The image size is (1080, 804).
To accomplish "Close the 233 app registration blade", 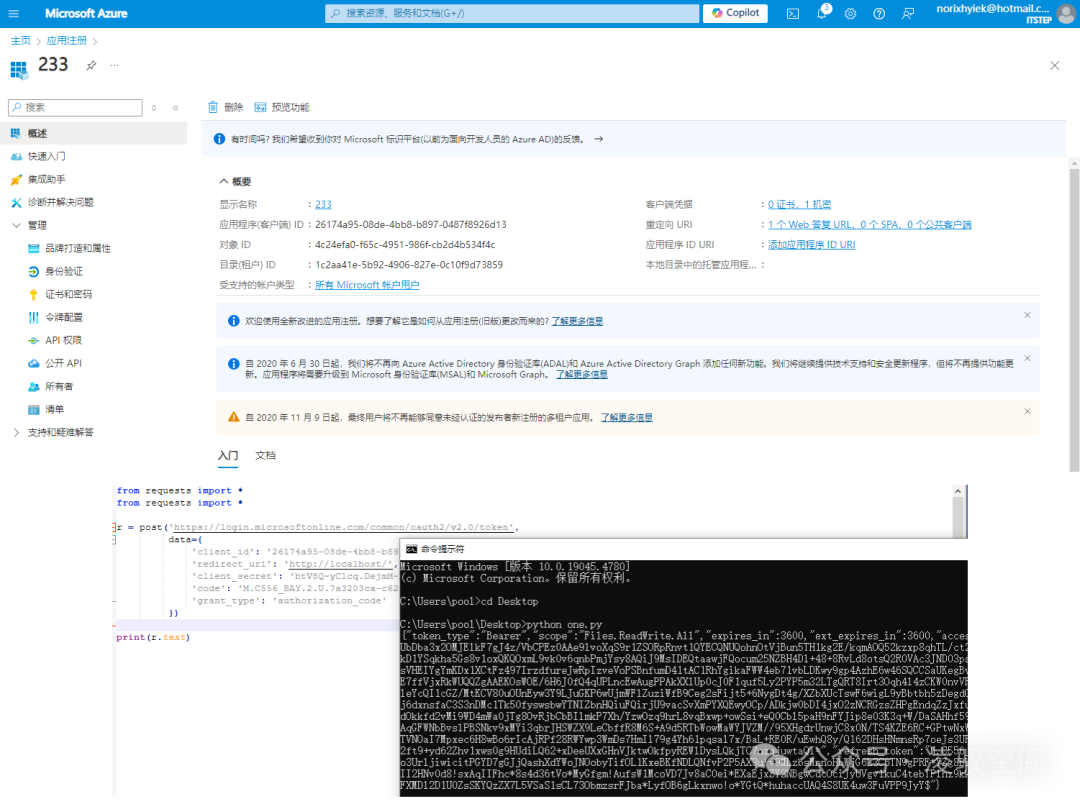I will click(1055, 65).
